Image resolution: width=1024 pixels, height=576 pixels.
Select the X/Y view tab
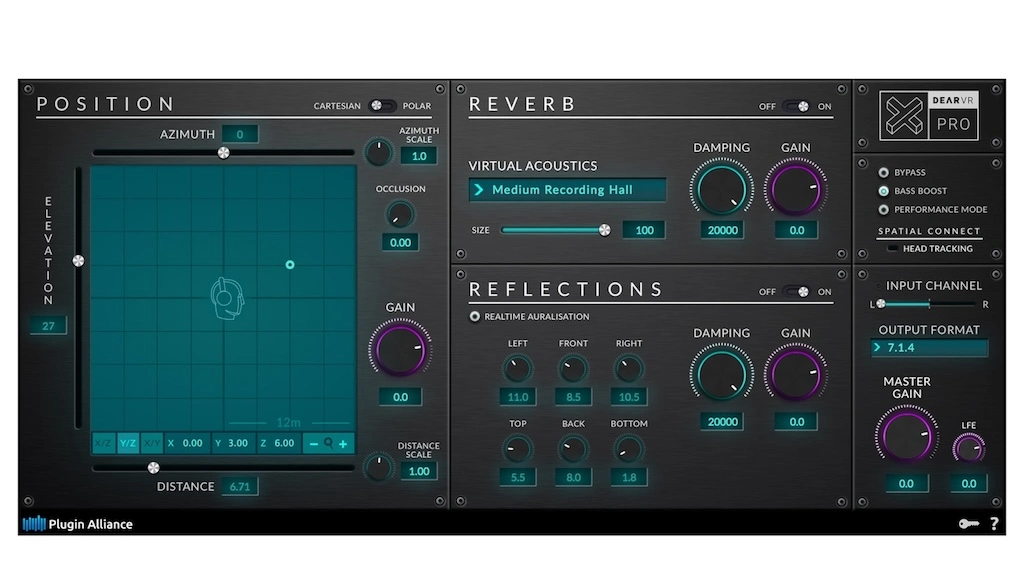tap(152, 443)
